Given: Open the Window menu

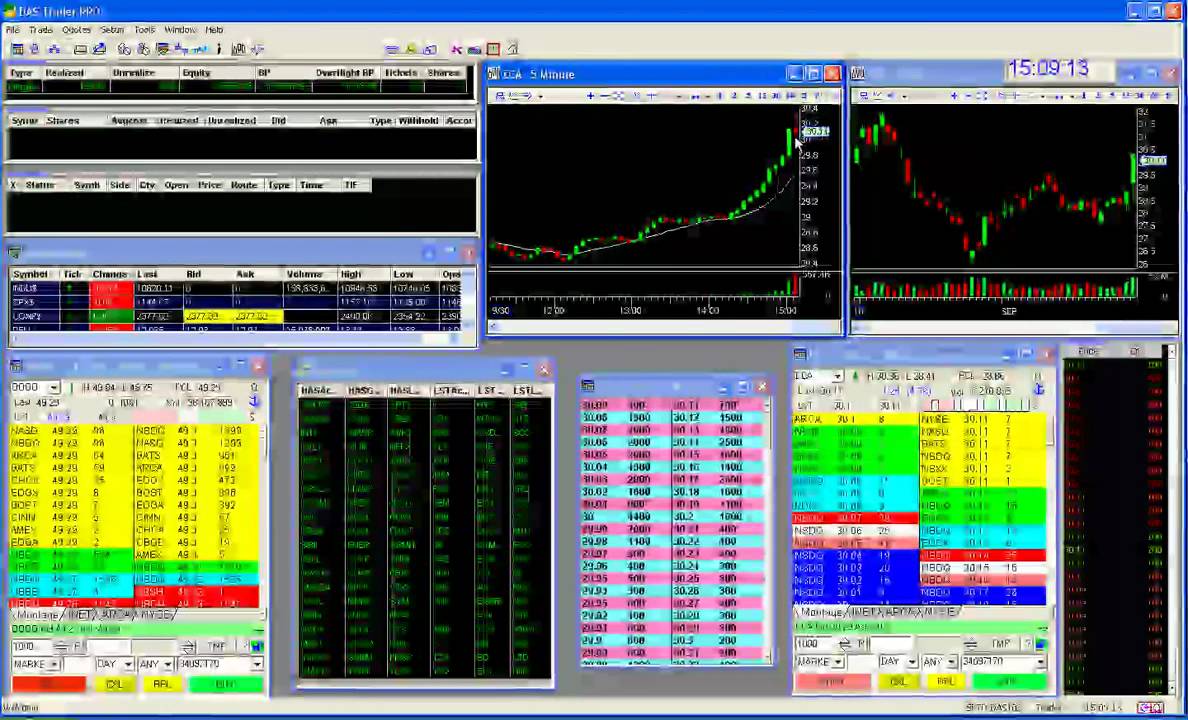Looking at the screenshot, I should click(x=180, y=30).
